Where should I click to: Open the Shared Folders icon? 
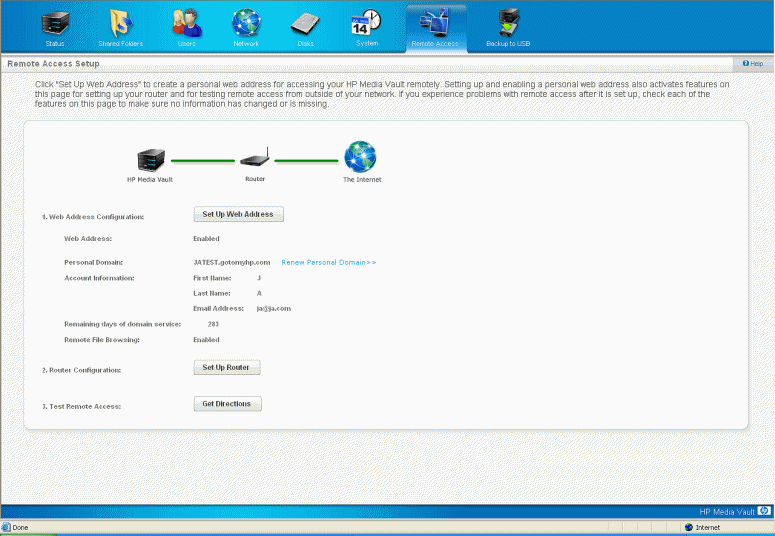click(x=121, y=24)
